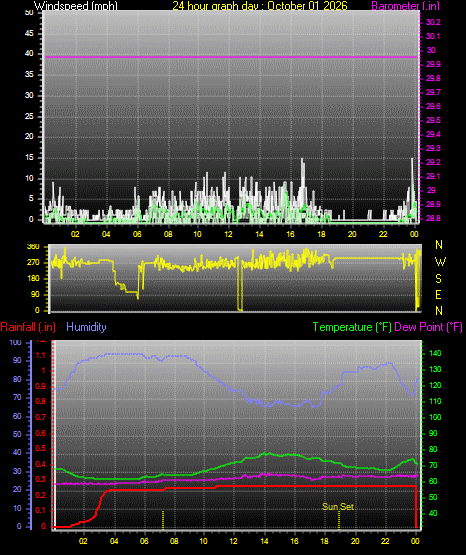
Task: Click "0.2" on the red rainfall scale
Action: pyautogui.click(x=41, y=495)
